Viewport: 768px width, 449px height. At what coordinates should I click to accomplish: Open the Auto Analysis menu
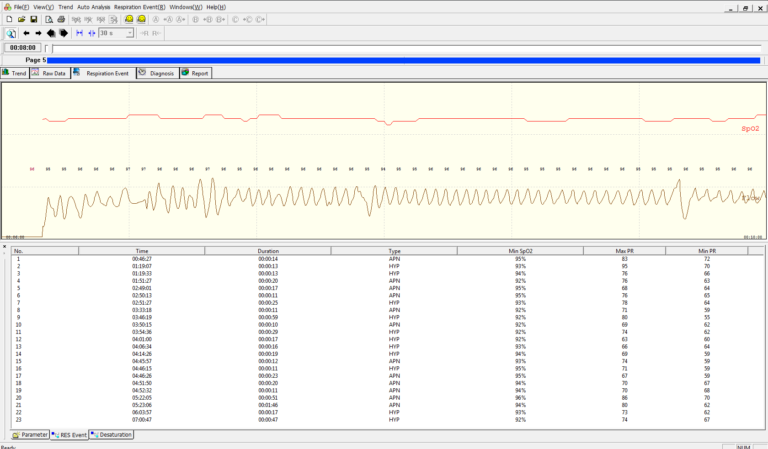tap(93, 7)
